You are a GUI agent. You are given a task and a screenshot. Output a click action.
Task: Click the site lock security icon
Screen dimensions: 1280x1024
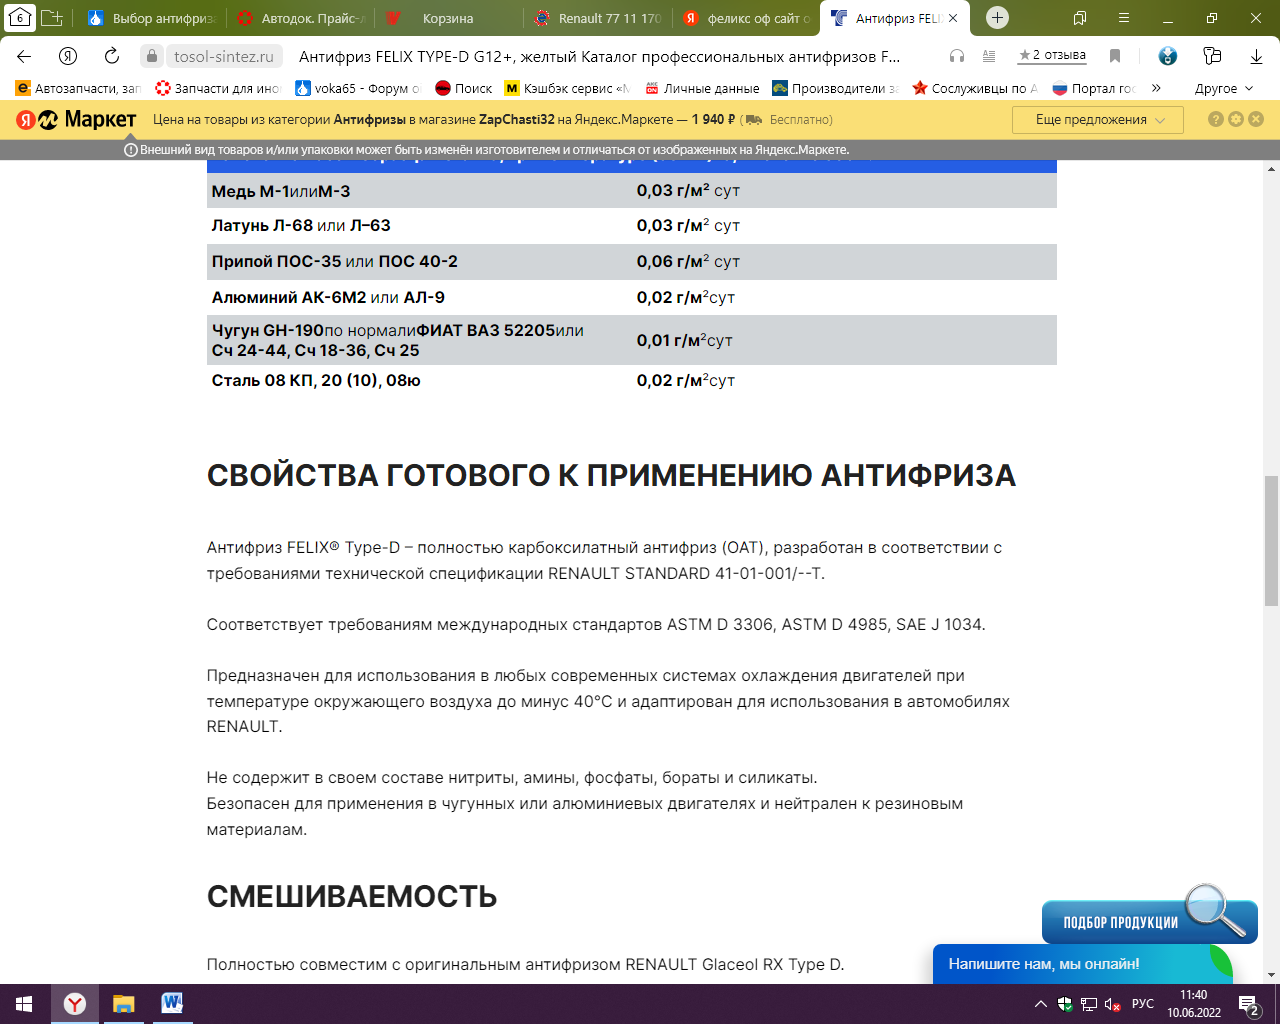tap(151, 56)
